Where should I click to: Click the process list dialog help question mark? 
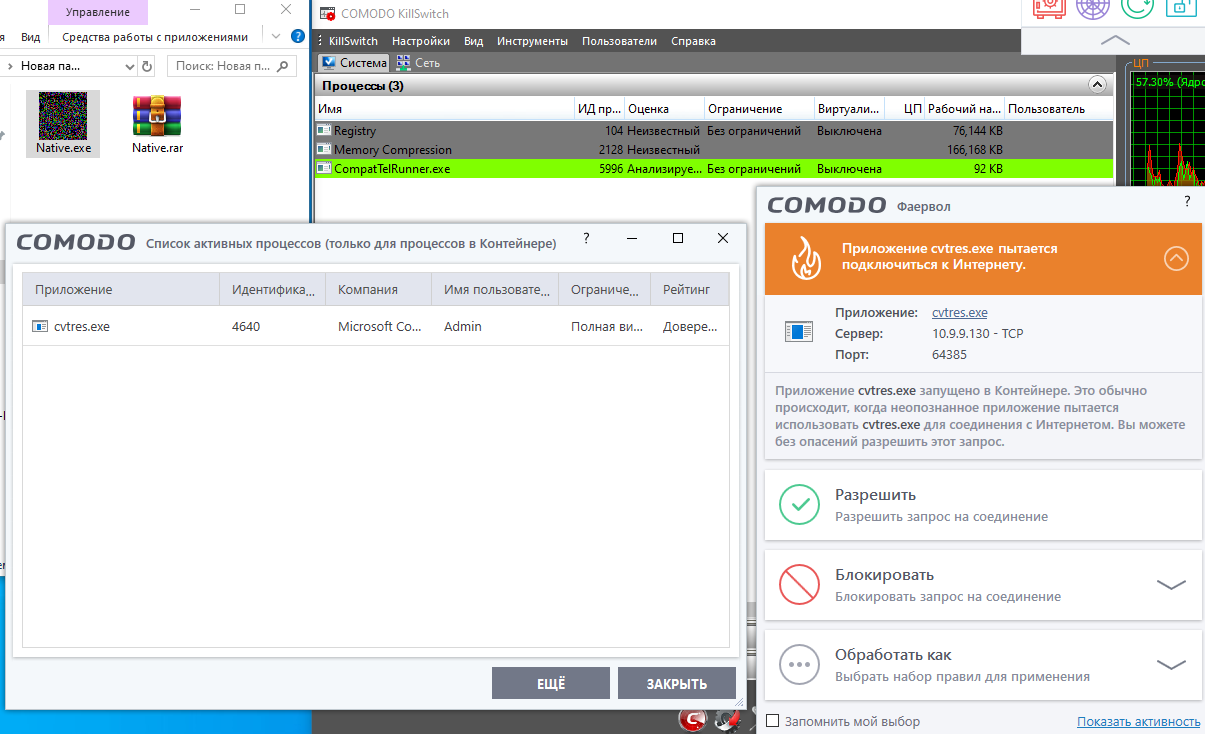(586, 238)
